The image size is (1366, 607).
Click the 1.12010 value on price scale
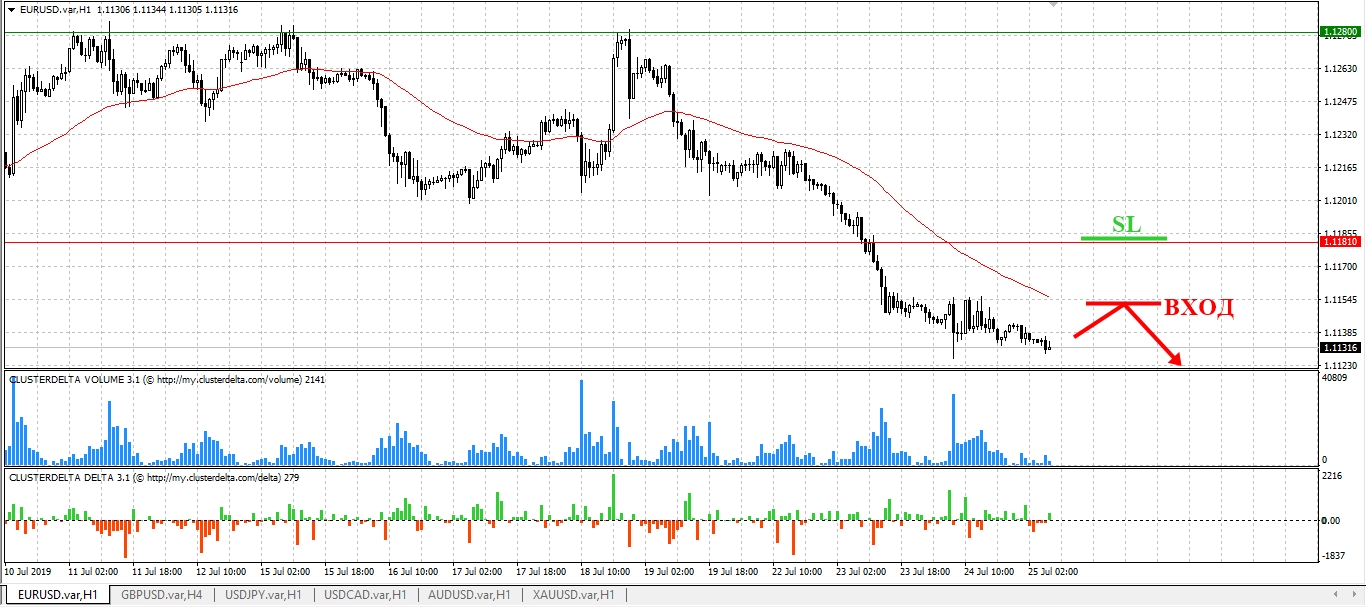[x=1339, y=201]
